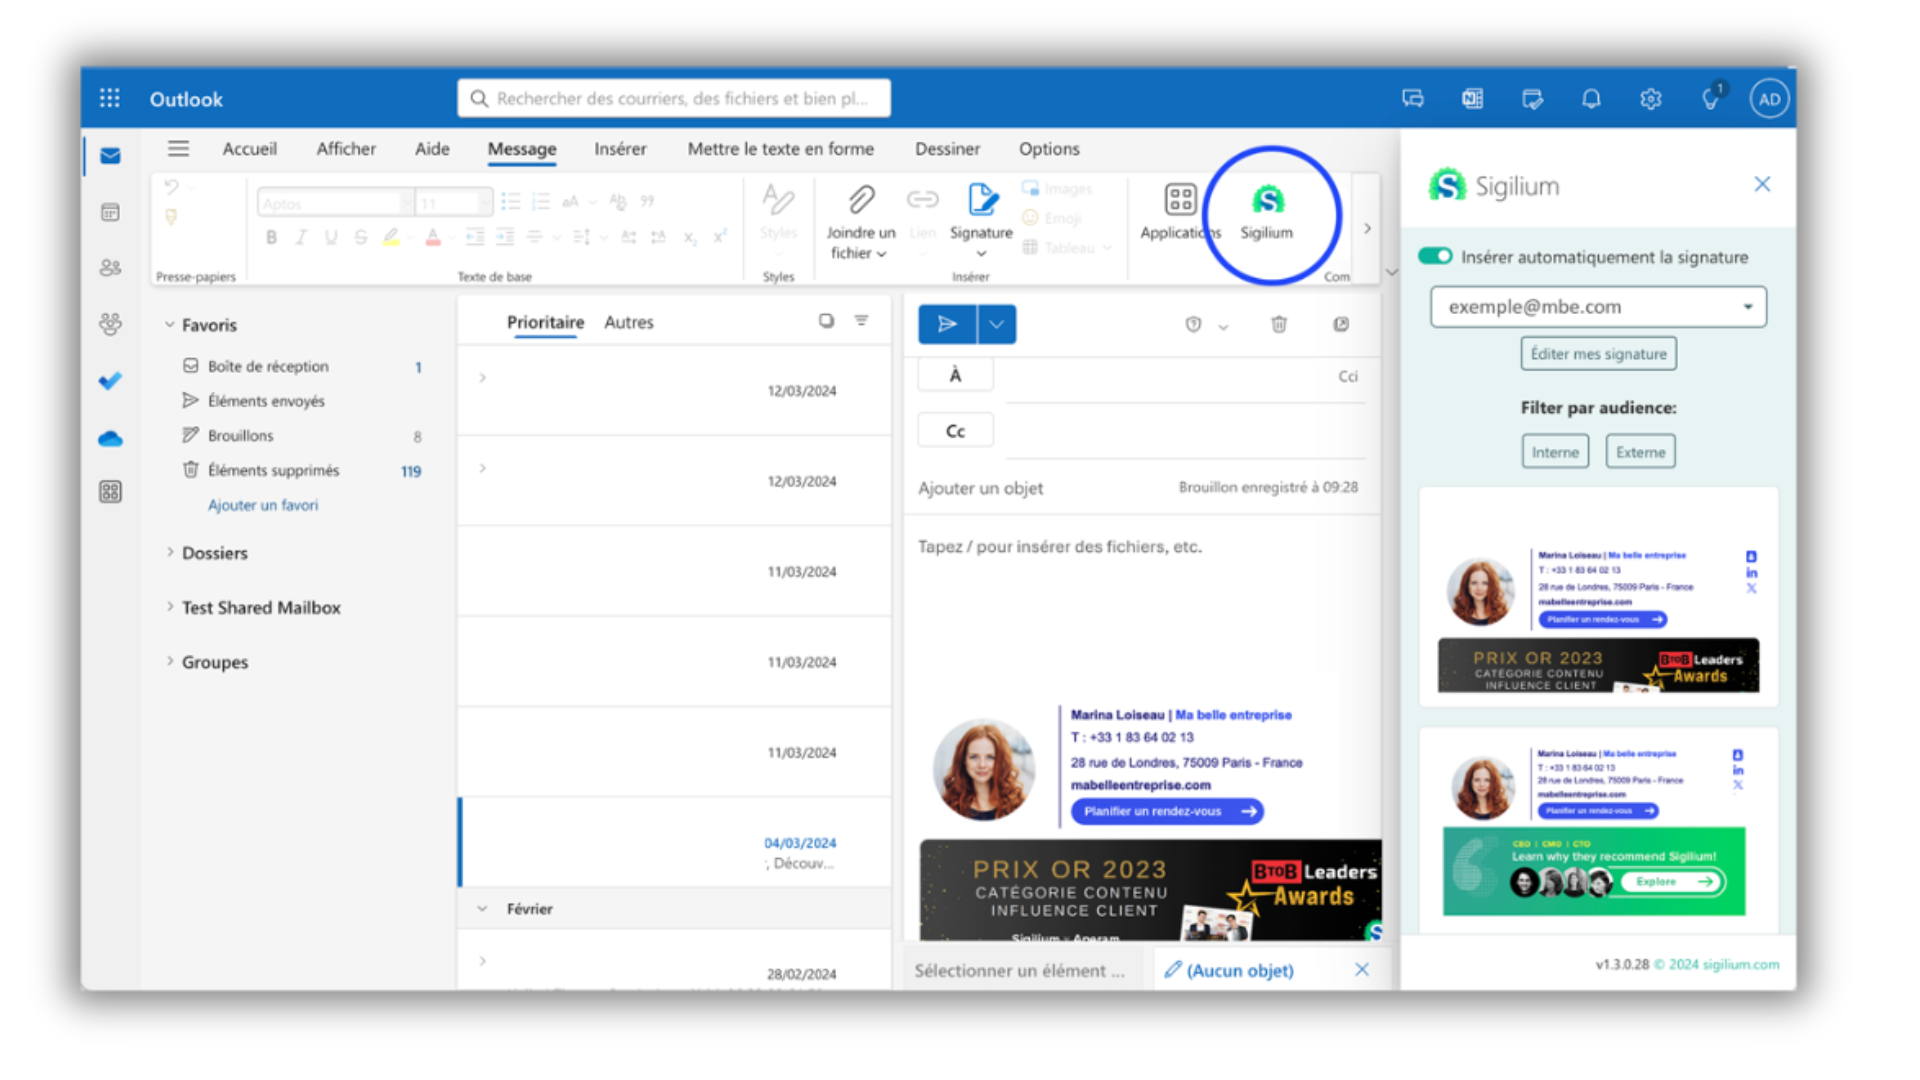Screen dimensions: 1920x1080
Task: Toggle automatic signature insertion switch
Action: [x=1435, y=257]
